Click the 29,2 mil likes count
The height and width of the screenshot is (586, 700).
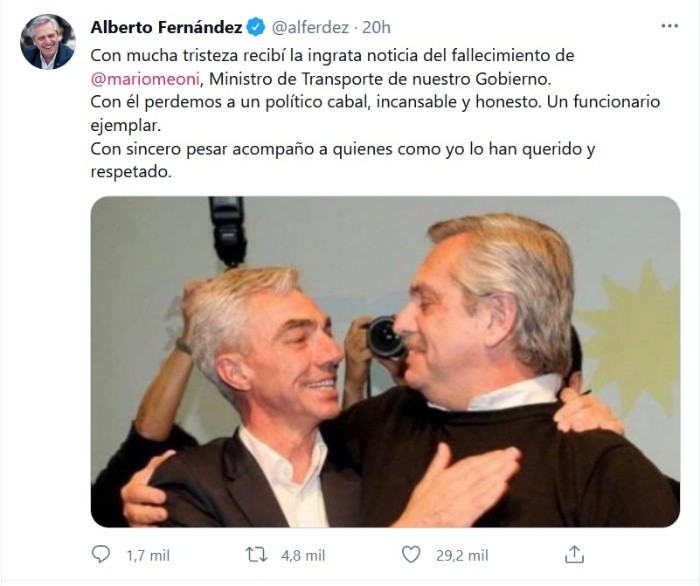(462, 556)
